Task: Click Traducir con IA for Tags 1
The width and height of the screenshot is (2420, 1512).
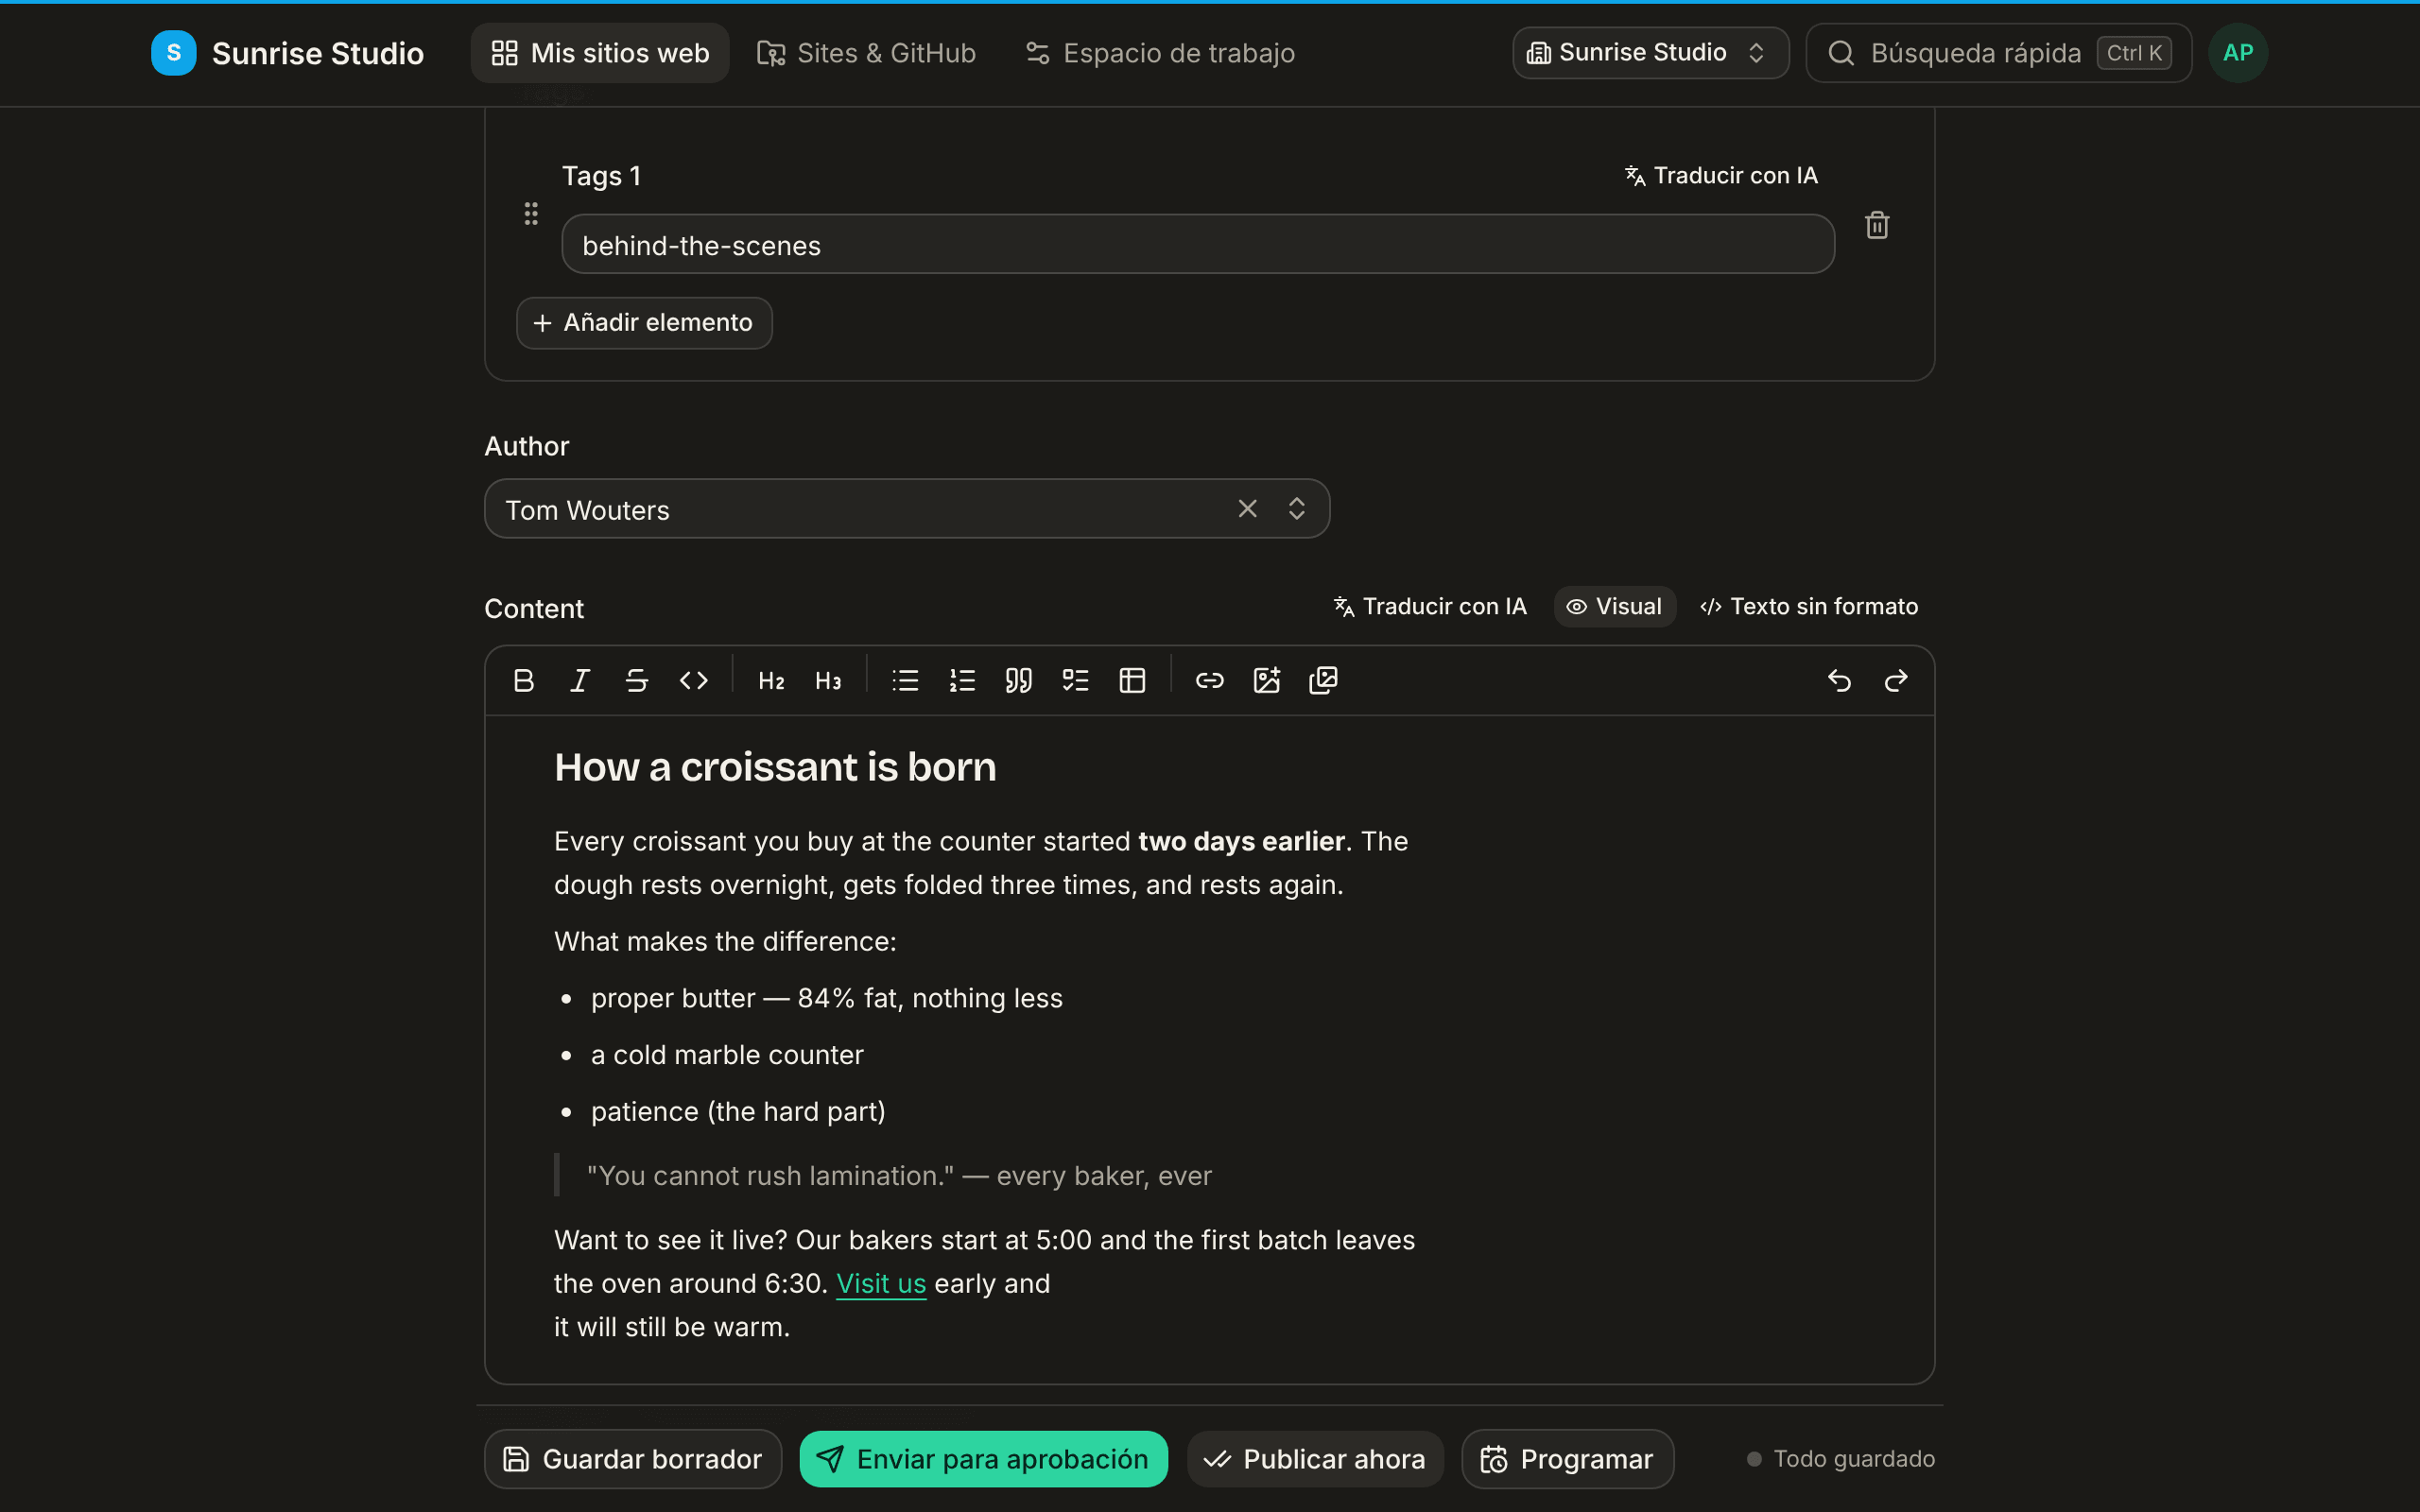Action: 1721,176
